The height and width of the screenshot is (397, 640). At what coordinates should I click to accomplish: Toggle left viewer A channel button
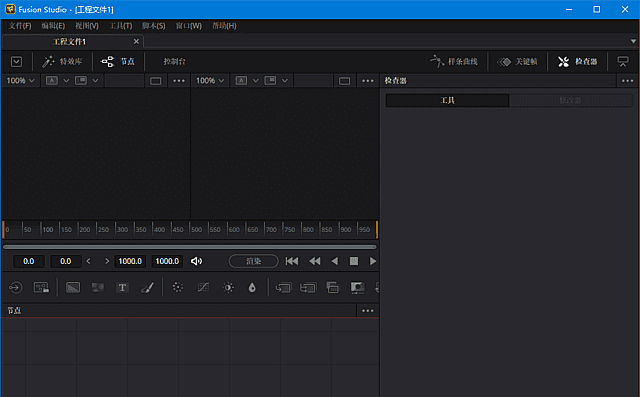(x=51, y=81)
